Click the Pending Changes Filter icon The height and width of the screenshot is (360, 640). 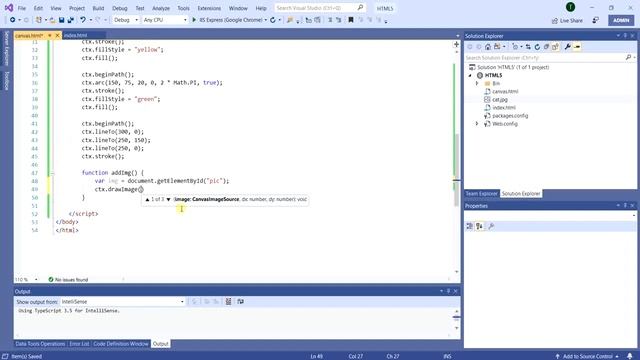515,47
